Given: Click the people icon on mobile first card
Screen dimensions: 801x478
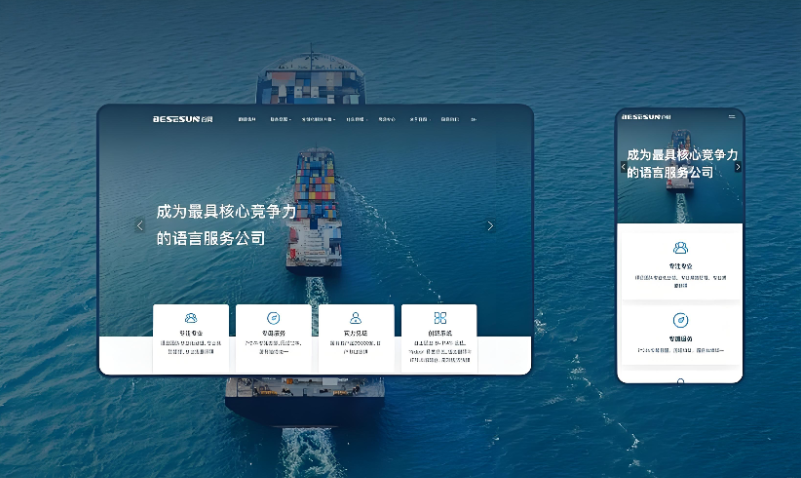Looking at the screenshot, I should pos(680,248).
